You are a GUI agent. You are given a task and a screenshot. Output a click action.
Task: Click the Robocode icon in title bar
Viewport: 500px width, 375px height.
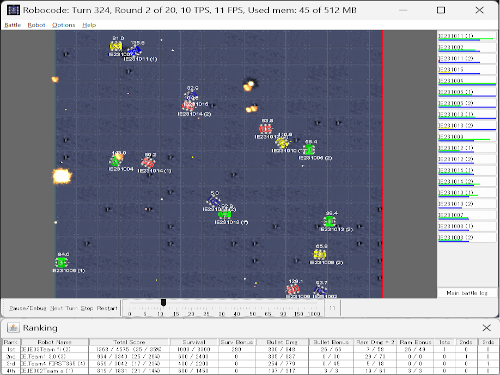pyautogui.click(x=13, y=10)
